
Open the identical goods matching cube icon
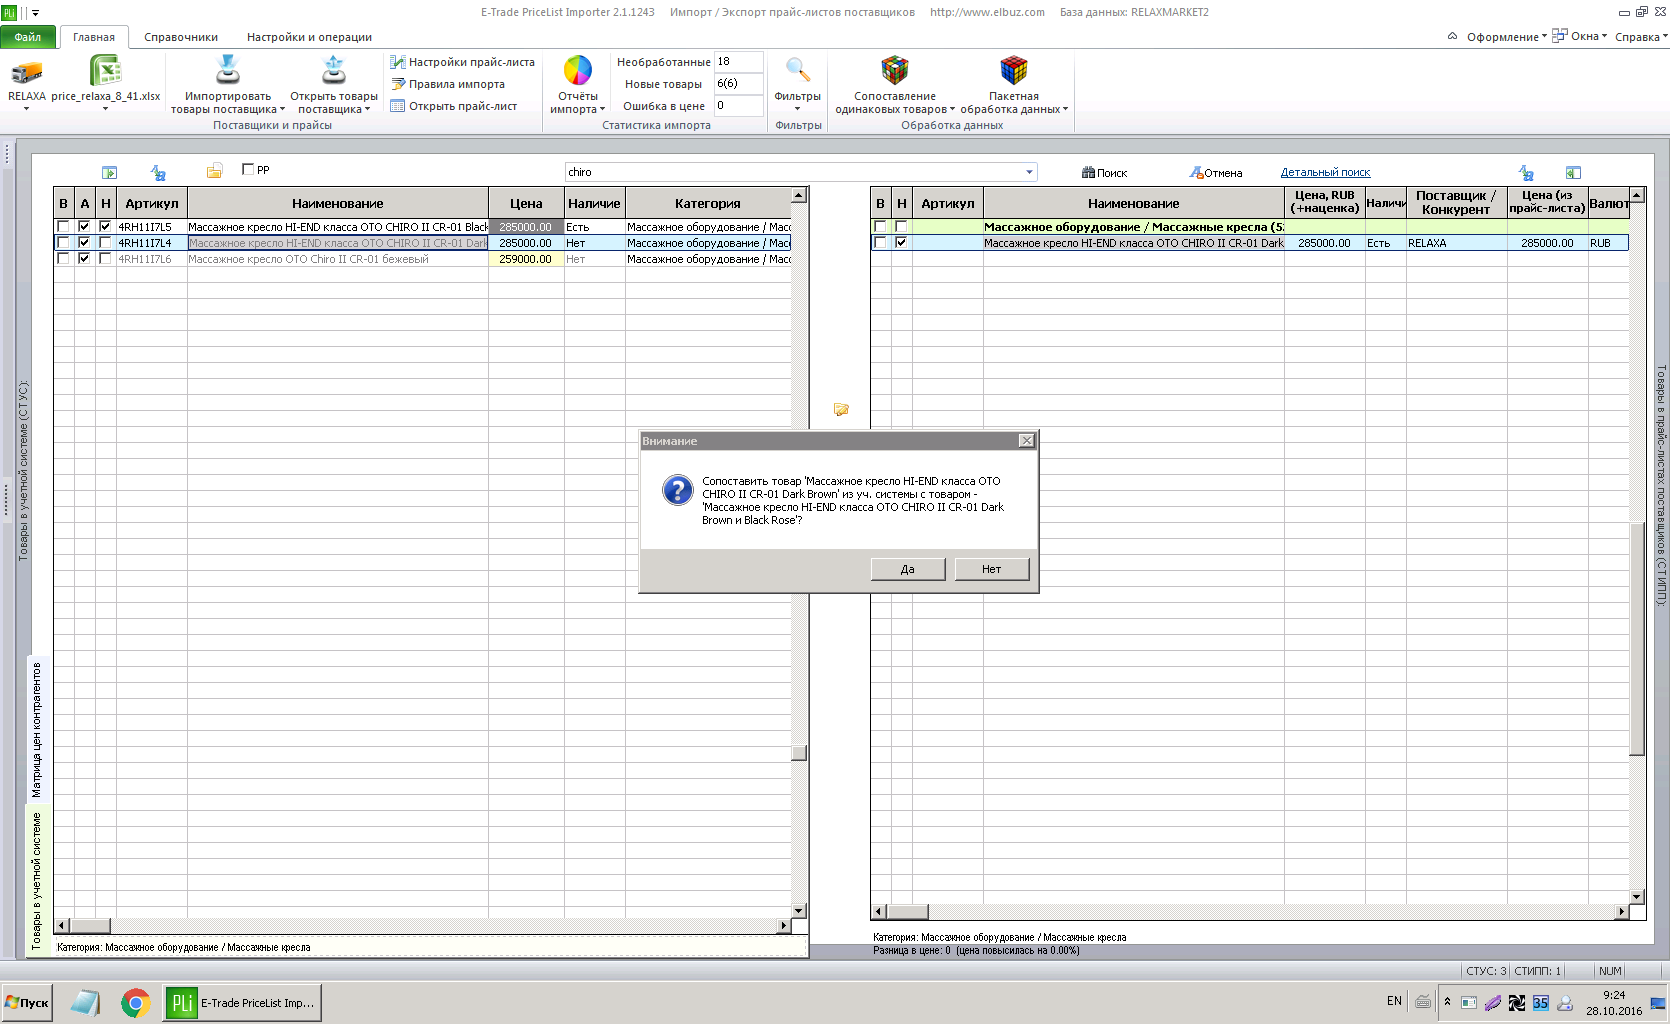pos(895,70)
